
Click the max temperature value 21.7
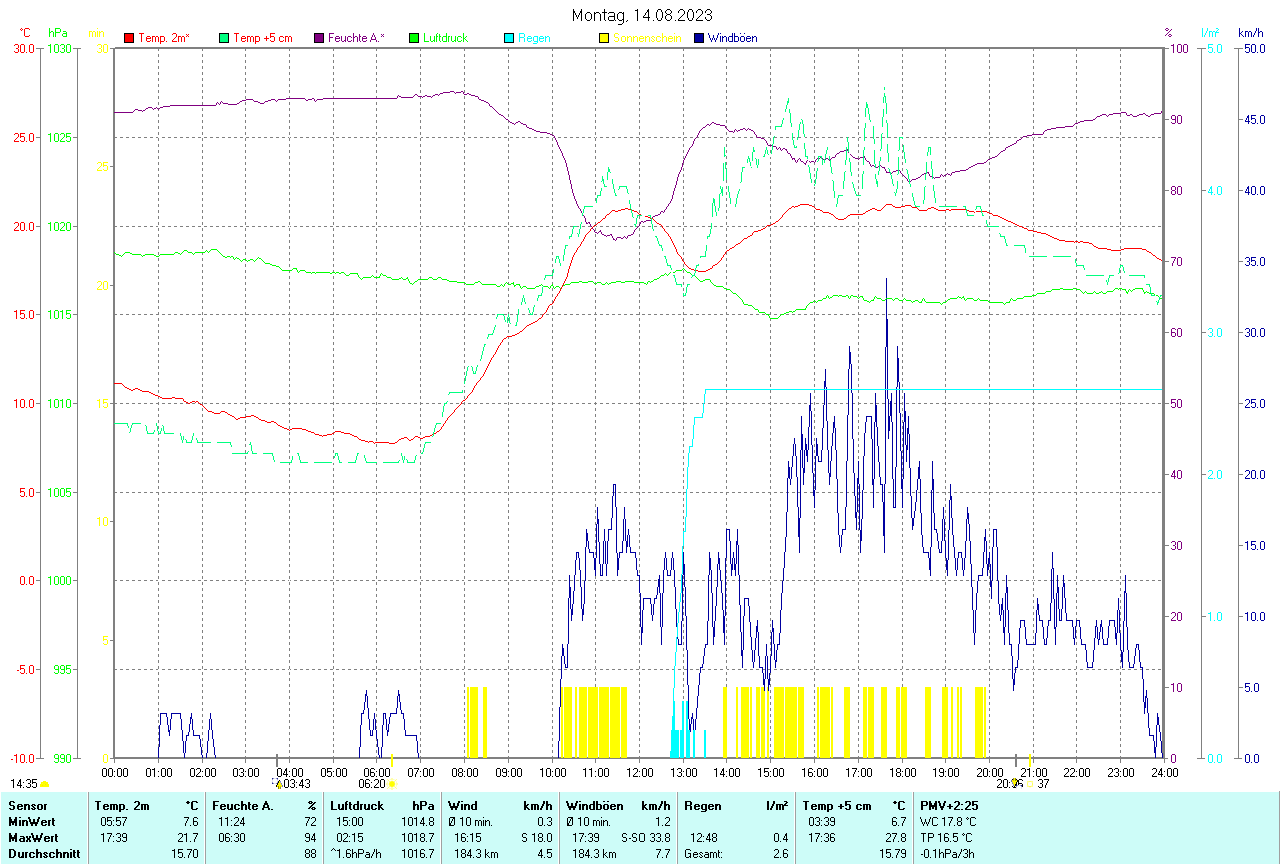(187, 837)
